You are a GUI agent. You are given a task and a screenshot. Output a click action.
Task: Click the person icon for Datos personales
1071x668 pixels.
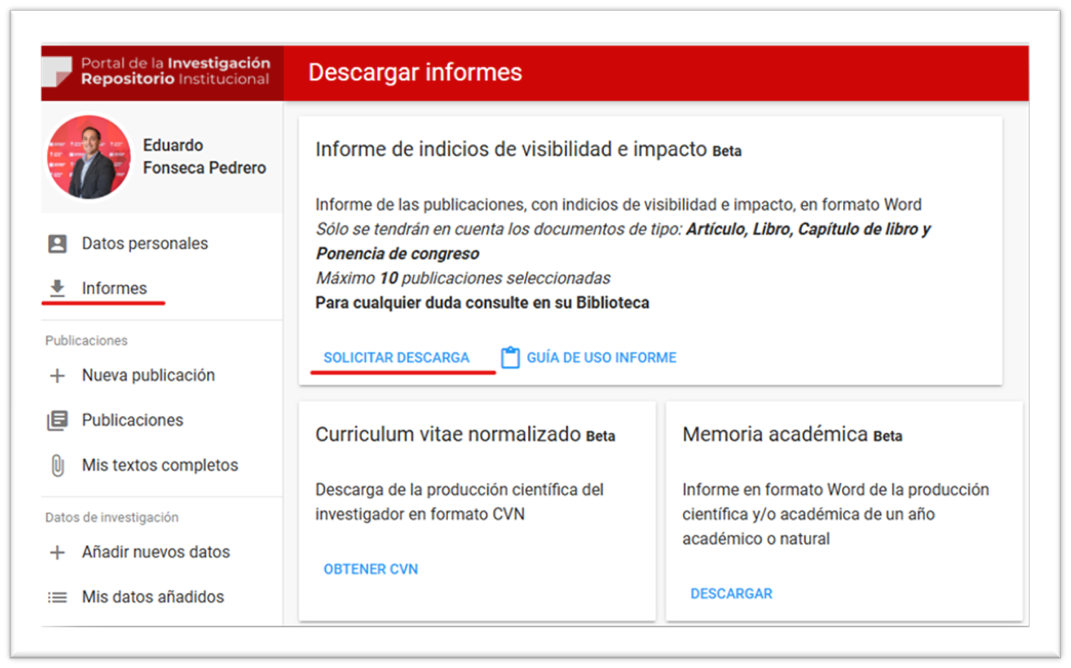point(58,243)
